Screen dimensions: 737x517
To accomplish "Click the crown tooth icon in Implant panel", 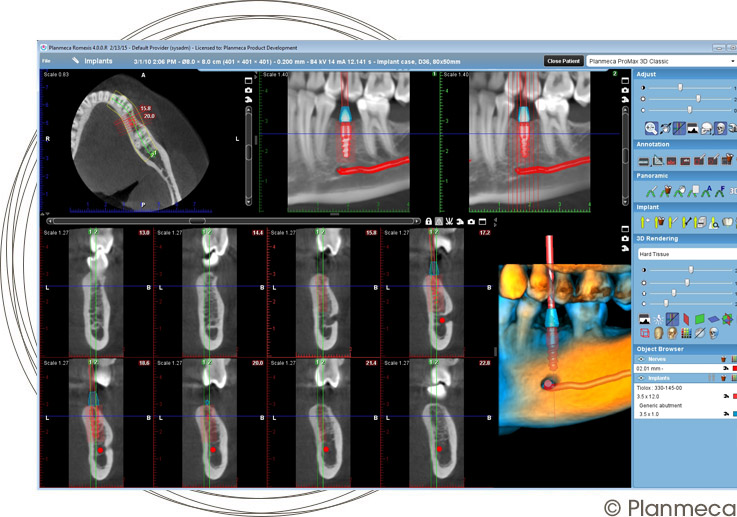I will pos(728,222).
